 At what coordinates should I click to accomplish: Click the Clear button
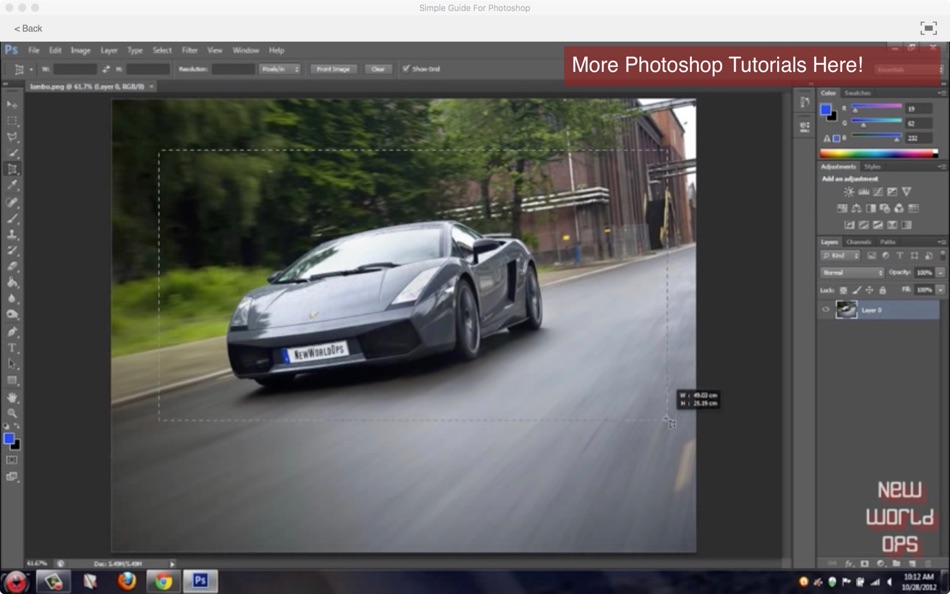(x=378, y=69)
